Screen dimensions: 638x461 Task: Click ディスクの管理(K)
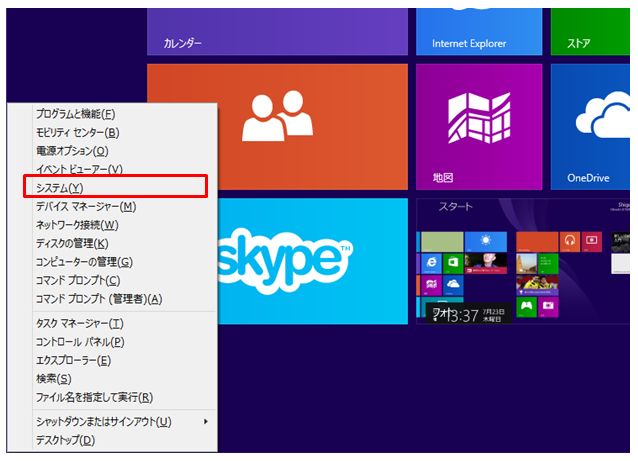coord(71,243)
